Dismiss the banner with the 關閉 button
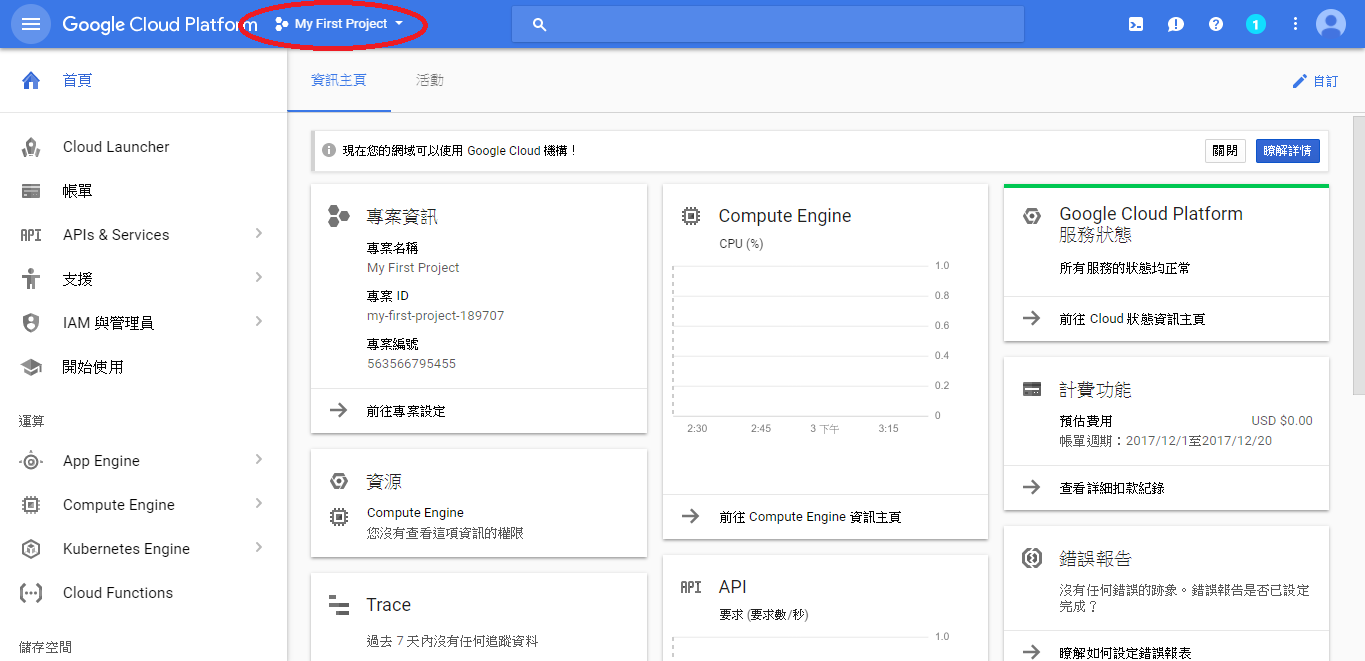The image size is (1365, 661). click(x=1225, y=151)
